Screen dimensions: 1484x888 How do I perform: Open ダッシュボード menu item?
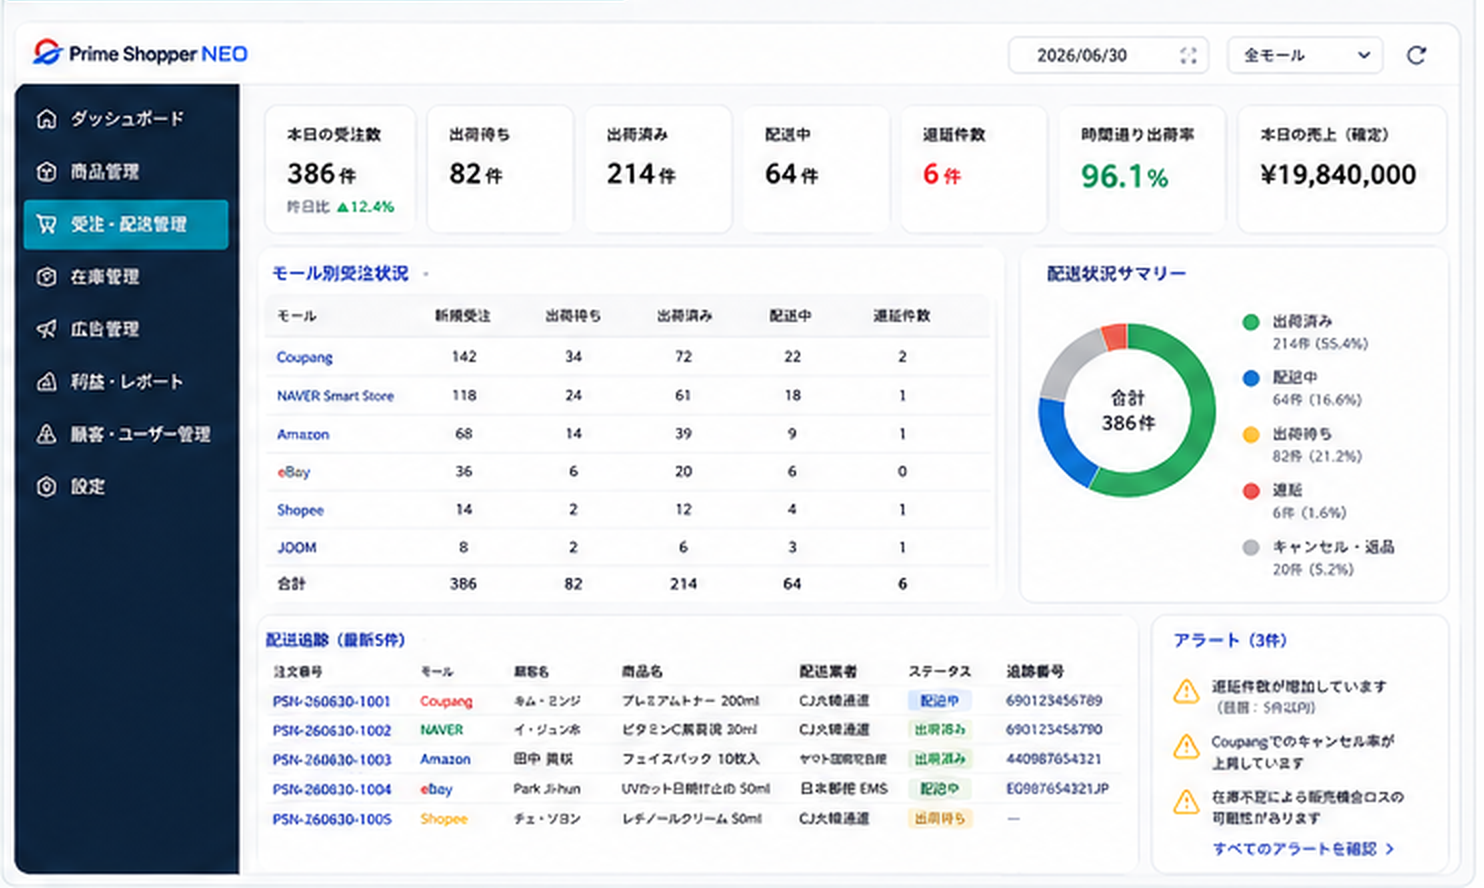(x=126, y=119)
